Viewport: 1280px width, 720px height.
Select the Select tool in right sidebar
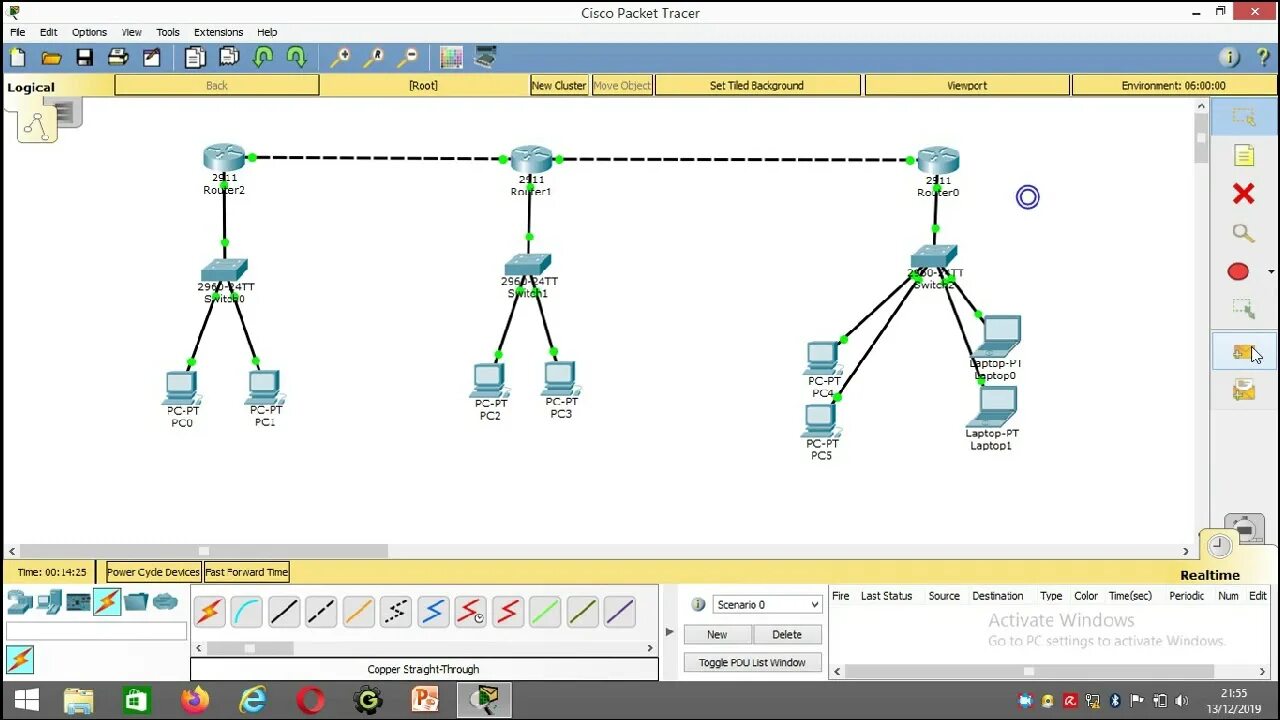(1243, 117)
